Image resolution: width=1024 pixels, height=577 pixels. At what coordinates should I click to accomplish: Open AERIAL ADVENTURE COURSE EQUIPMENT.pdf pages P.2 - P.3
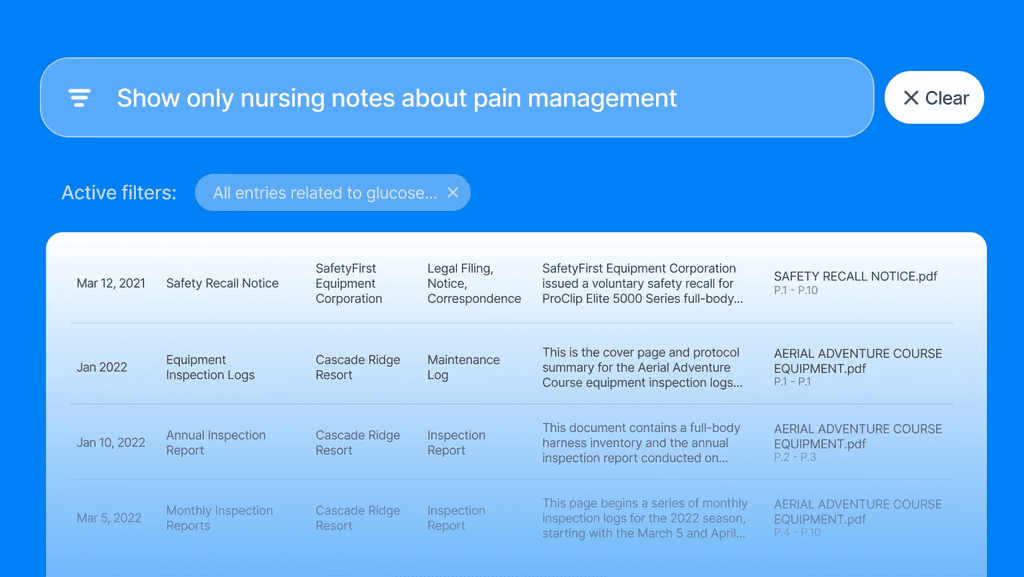(858, 442)
